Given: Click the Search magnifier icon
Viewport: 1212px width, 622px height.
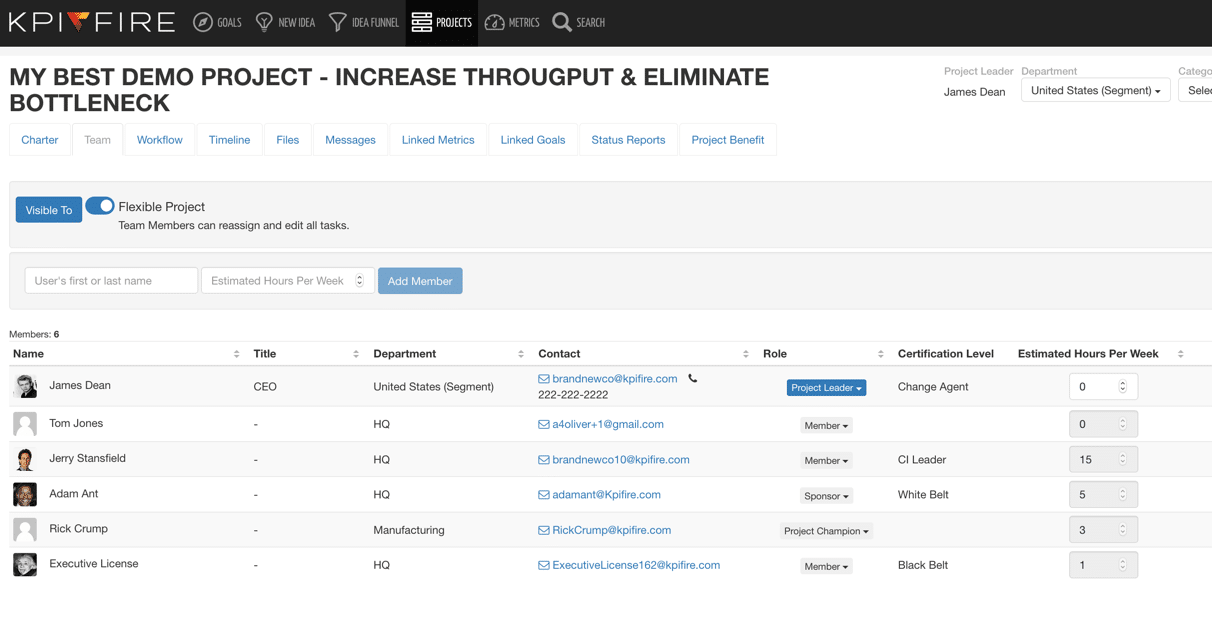Looking at the screenshot, I should [x=562, y=22].
